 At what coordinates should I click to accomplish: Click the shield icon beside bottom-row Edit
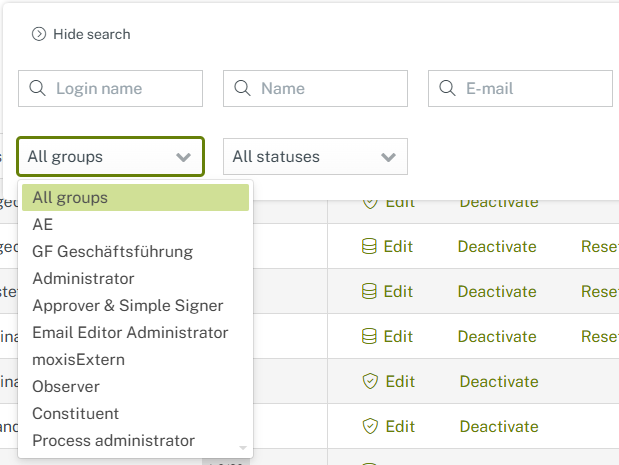[x=369, y=427]
